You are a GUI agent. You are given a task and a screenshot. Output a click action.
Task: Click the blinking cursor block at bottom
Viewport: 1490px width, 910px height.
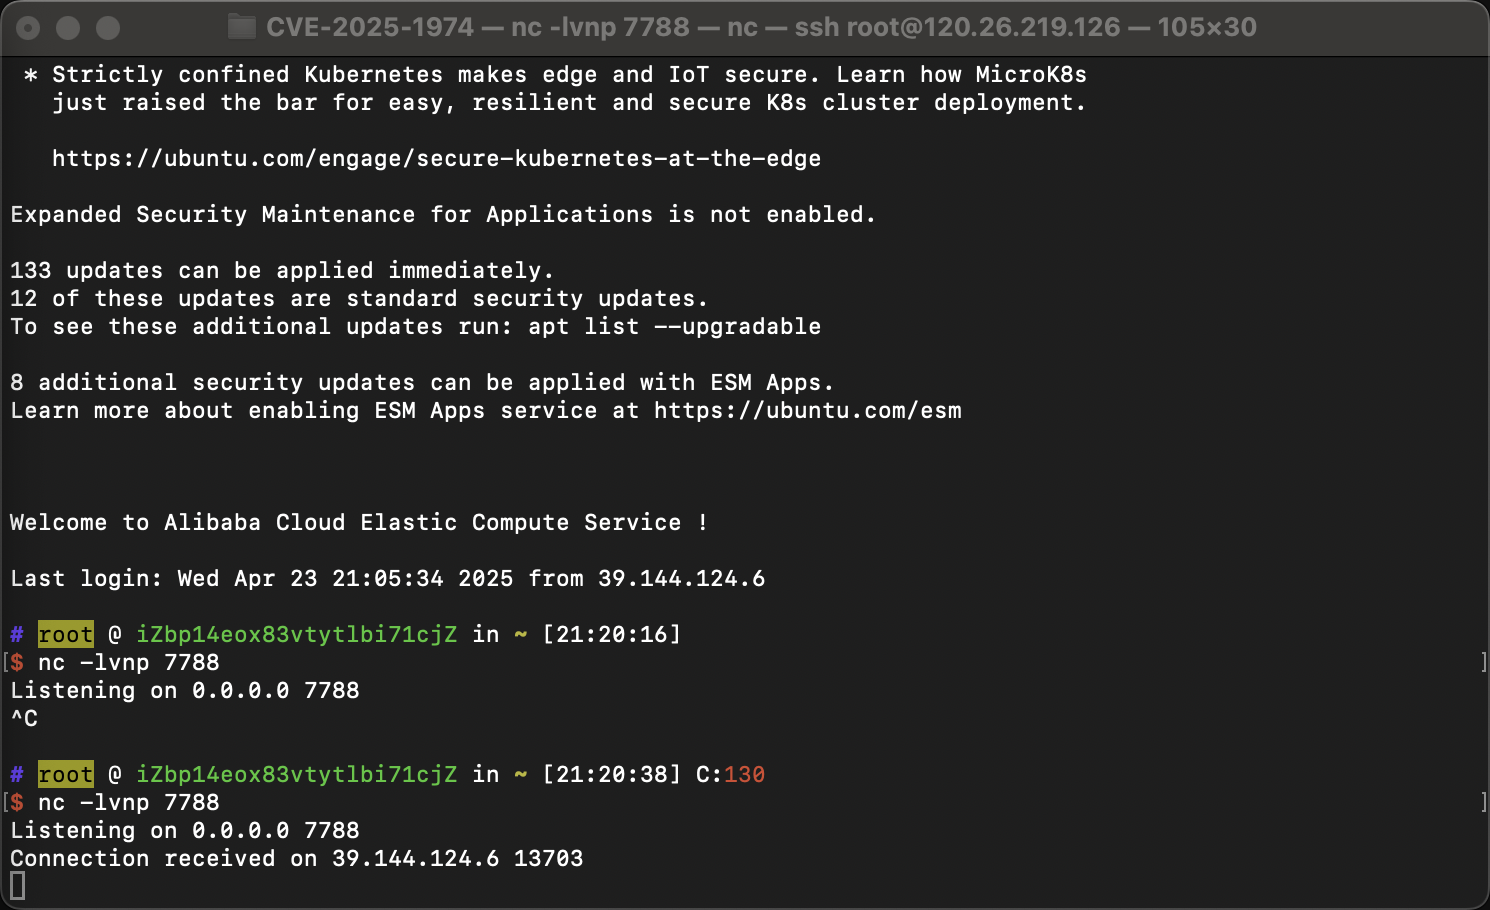(x=18, y=886)
